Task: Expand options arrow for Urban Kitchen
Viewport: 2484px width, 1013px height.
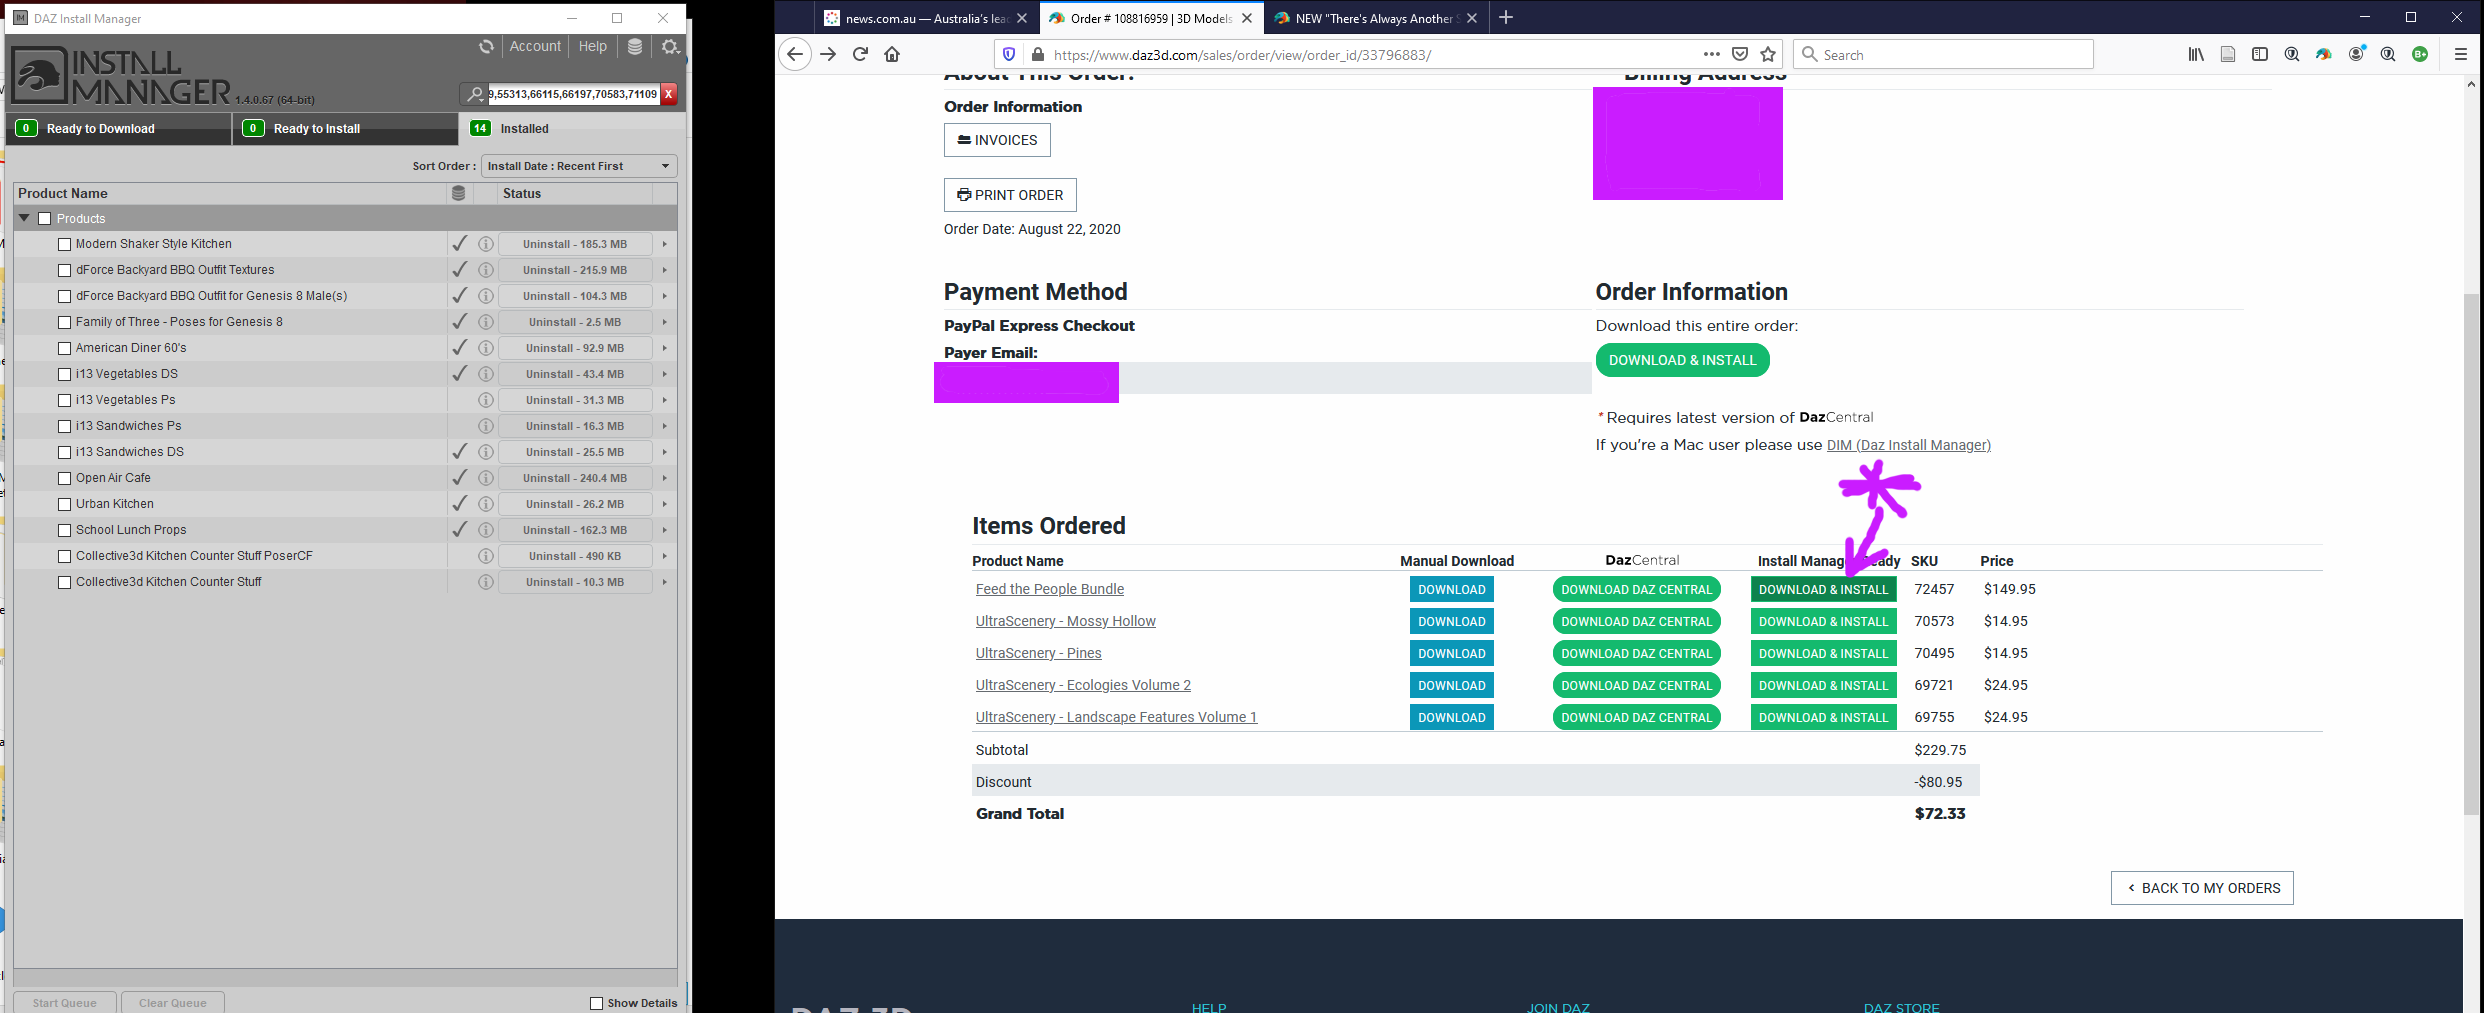Action: tap(664, 504)
